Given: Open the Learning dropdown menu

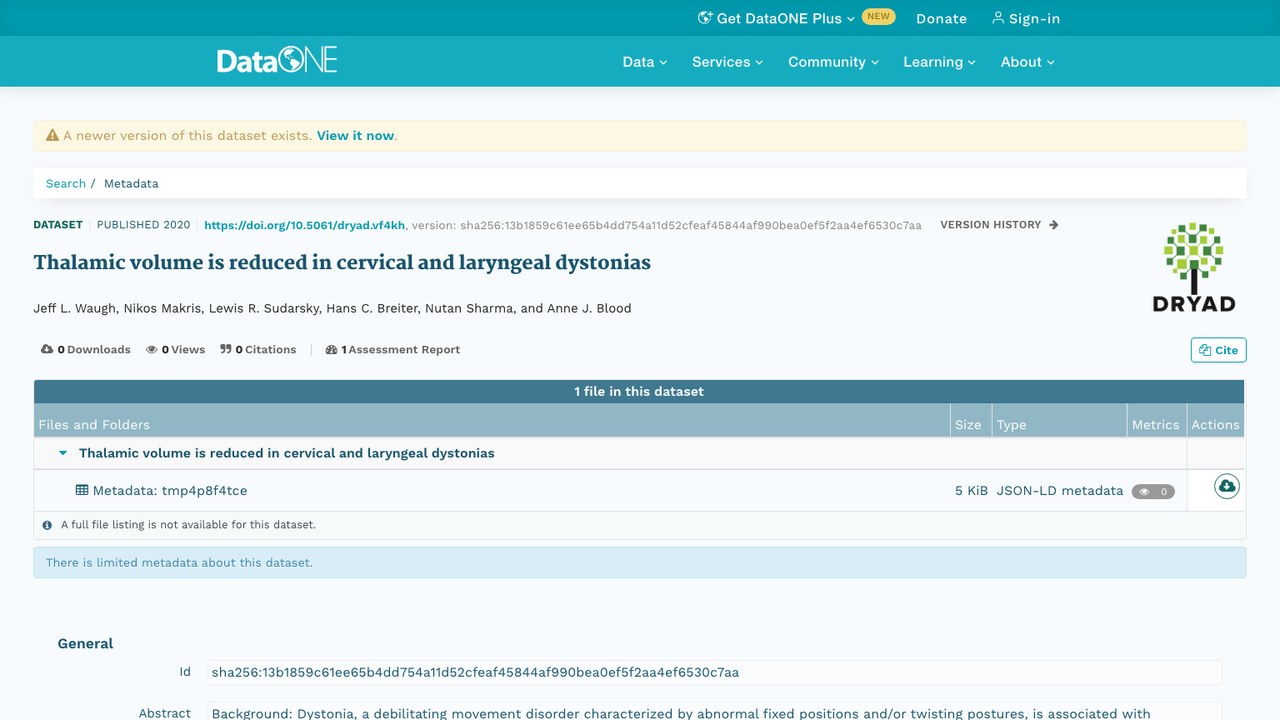Looking at the screenshot, I should point(939,62).
